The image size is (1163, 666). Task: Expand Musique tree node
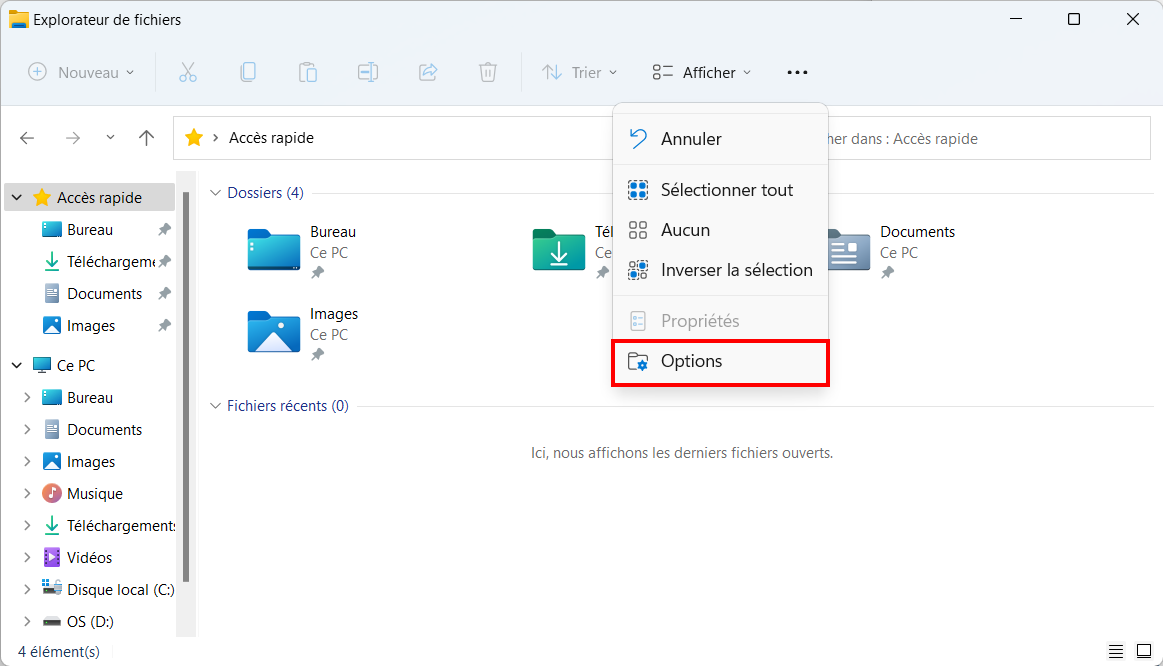pos(27,493)
